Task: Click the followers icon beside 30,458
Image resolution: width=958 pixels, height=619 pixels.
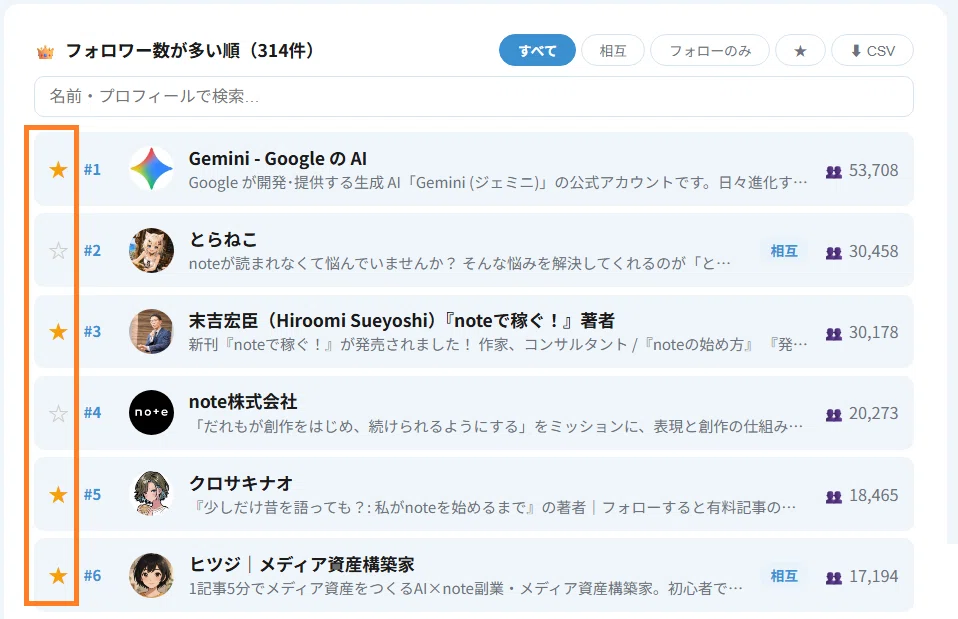Action: coord(834,253)
